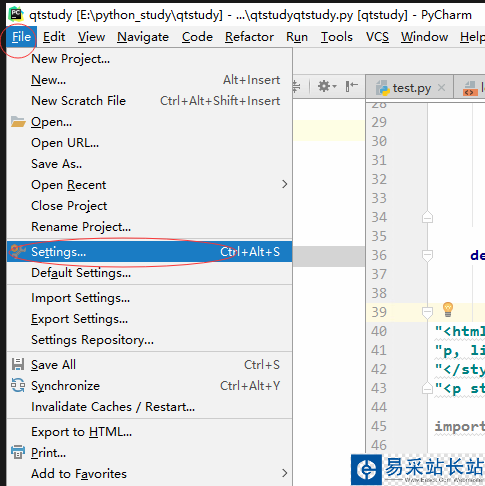Viewport: 485px width, 486px height.
Task: Choose Export Settings...
Action: [x=149, y=319]
